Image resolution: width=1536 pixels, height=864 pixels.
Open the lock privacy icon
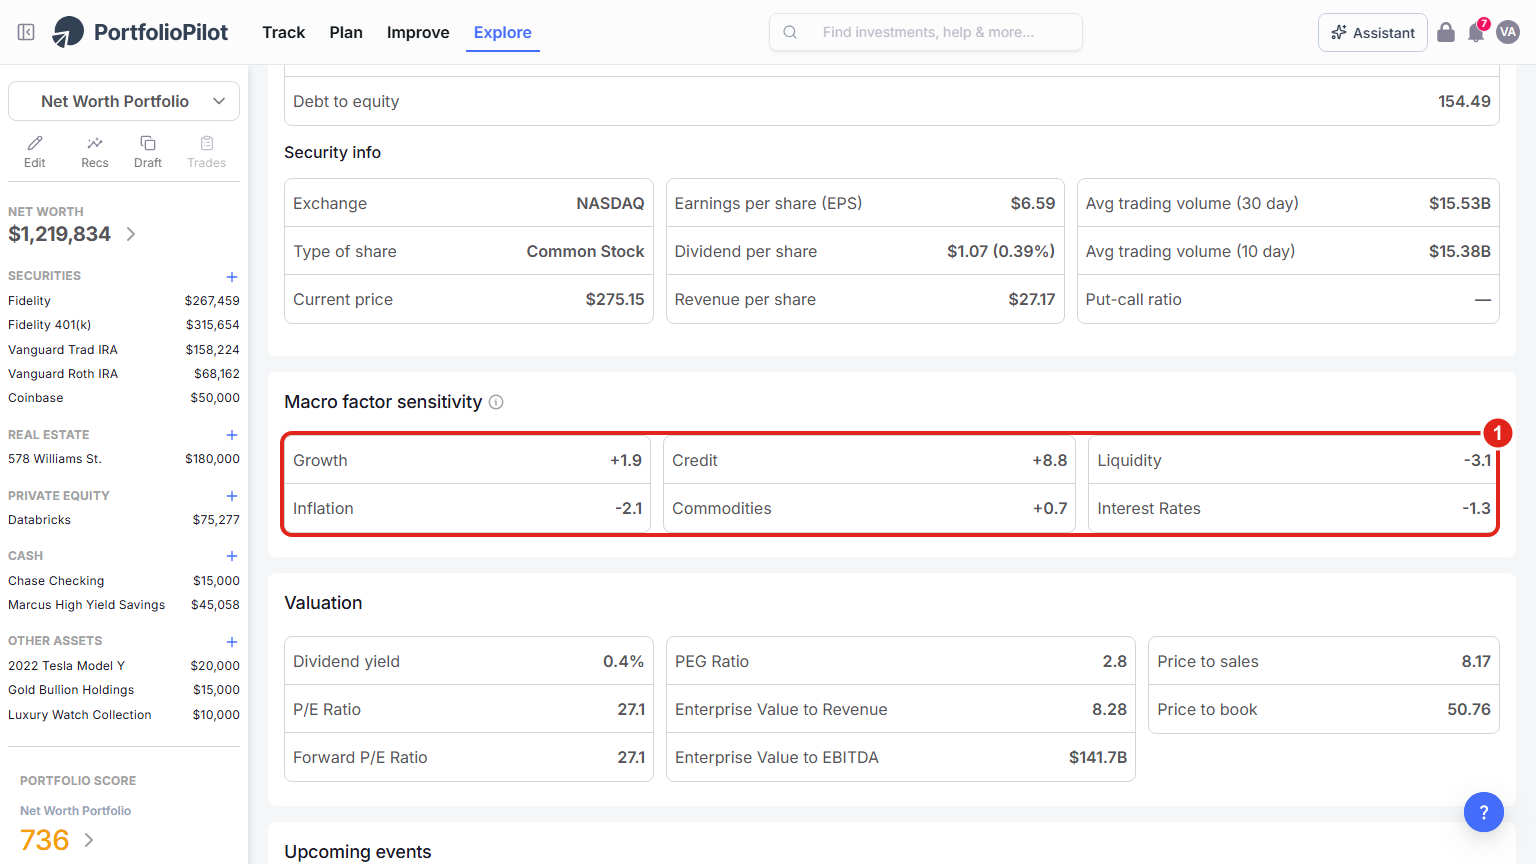click(x=1446, y=32)
